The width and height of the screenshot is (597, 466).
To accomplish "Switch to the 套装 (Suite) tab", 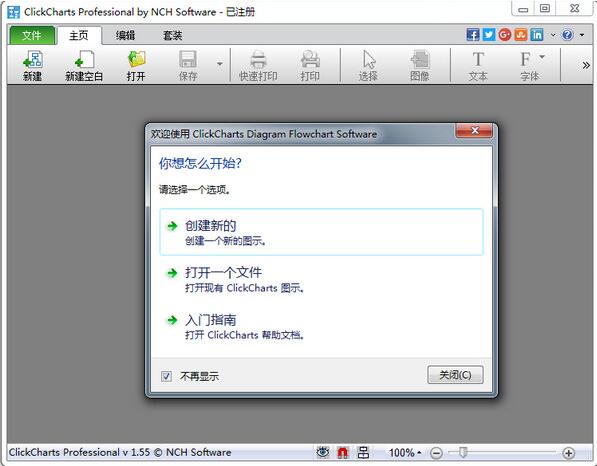I will click(172, 35).
